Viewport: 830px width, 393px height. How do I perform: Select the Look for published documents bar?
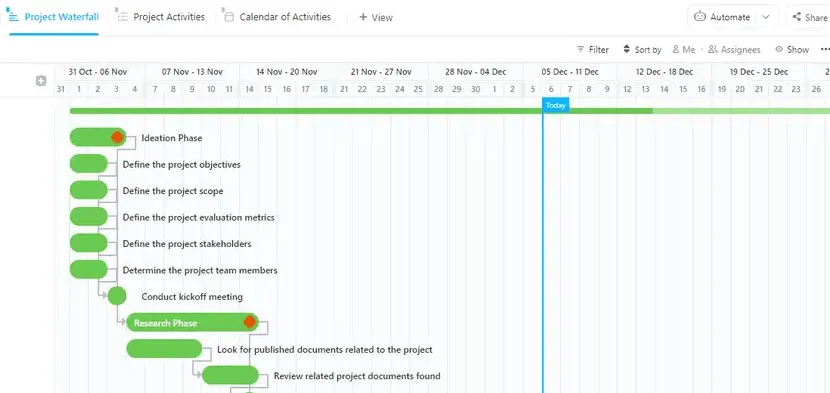click(x=164, y=349)
